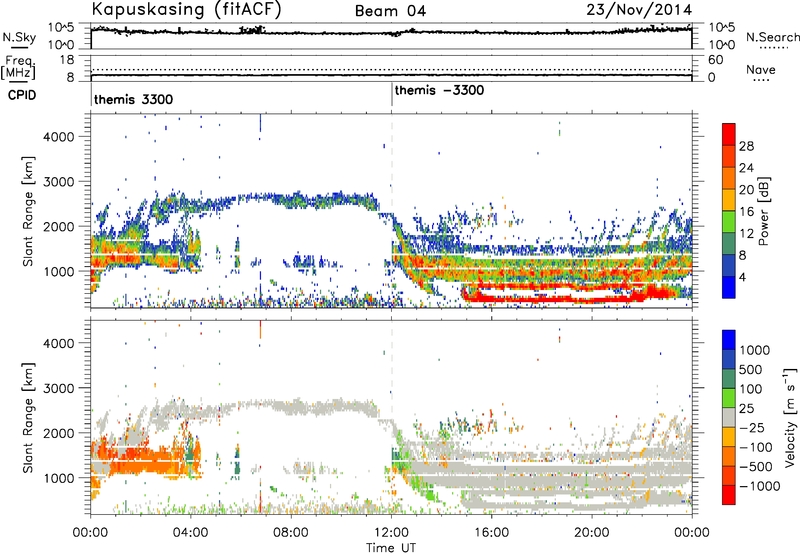Image resolution: width=800 pixels, height=554 pixels.
Task: Click the '16:00' time axis tick label
Action: tap(491, 533)
